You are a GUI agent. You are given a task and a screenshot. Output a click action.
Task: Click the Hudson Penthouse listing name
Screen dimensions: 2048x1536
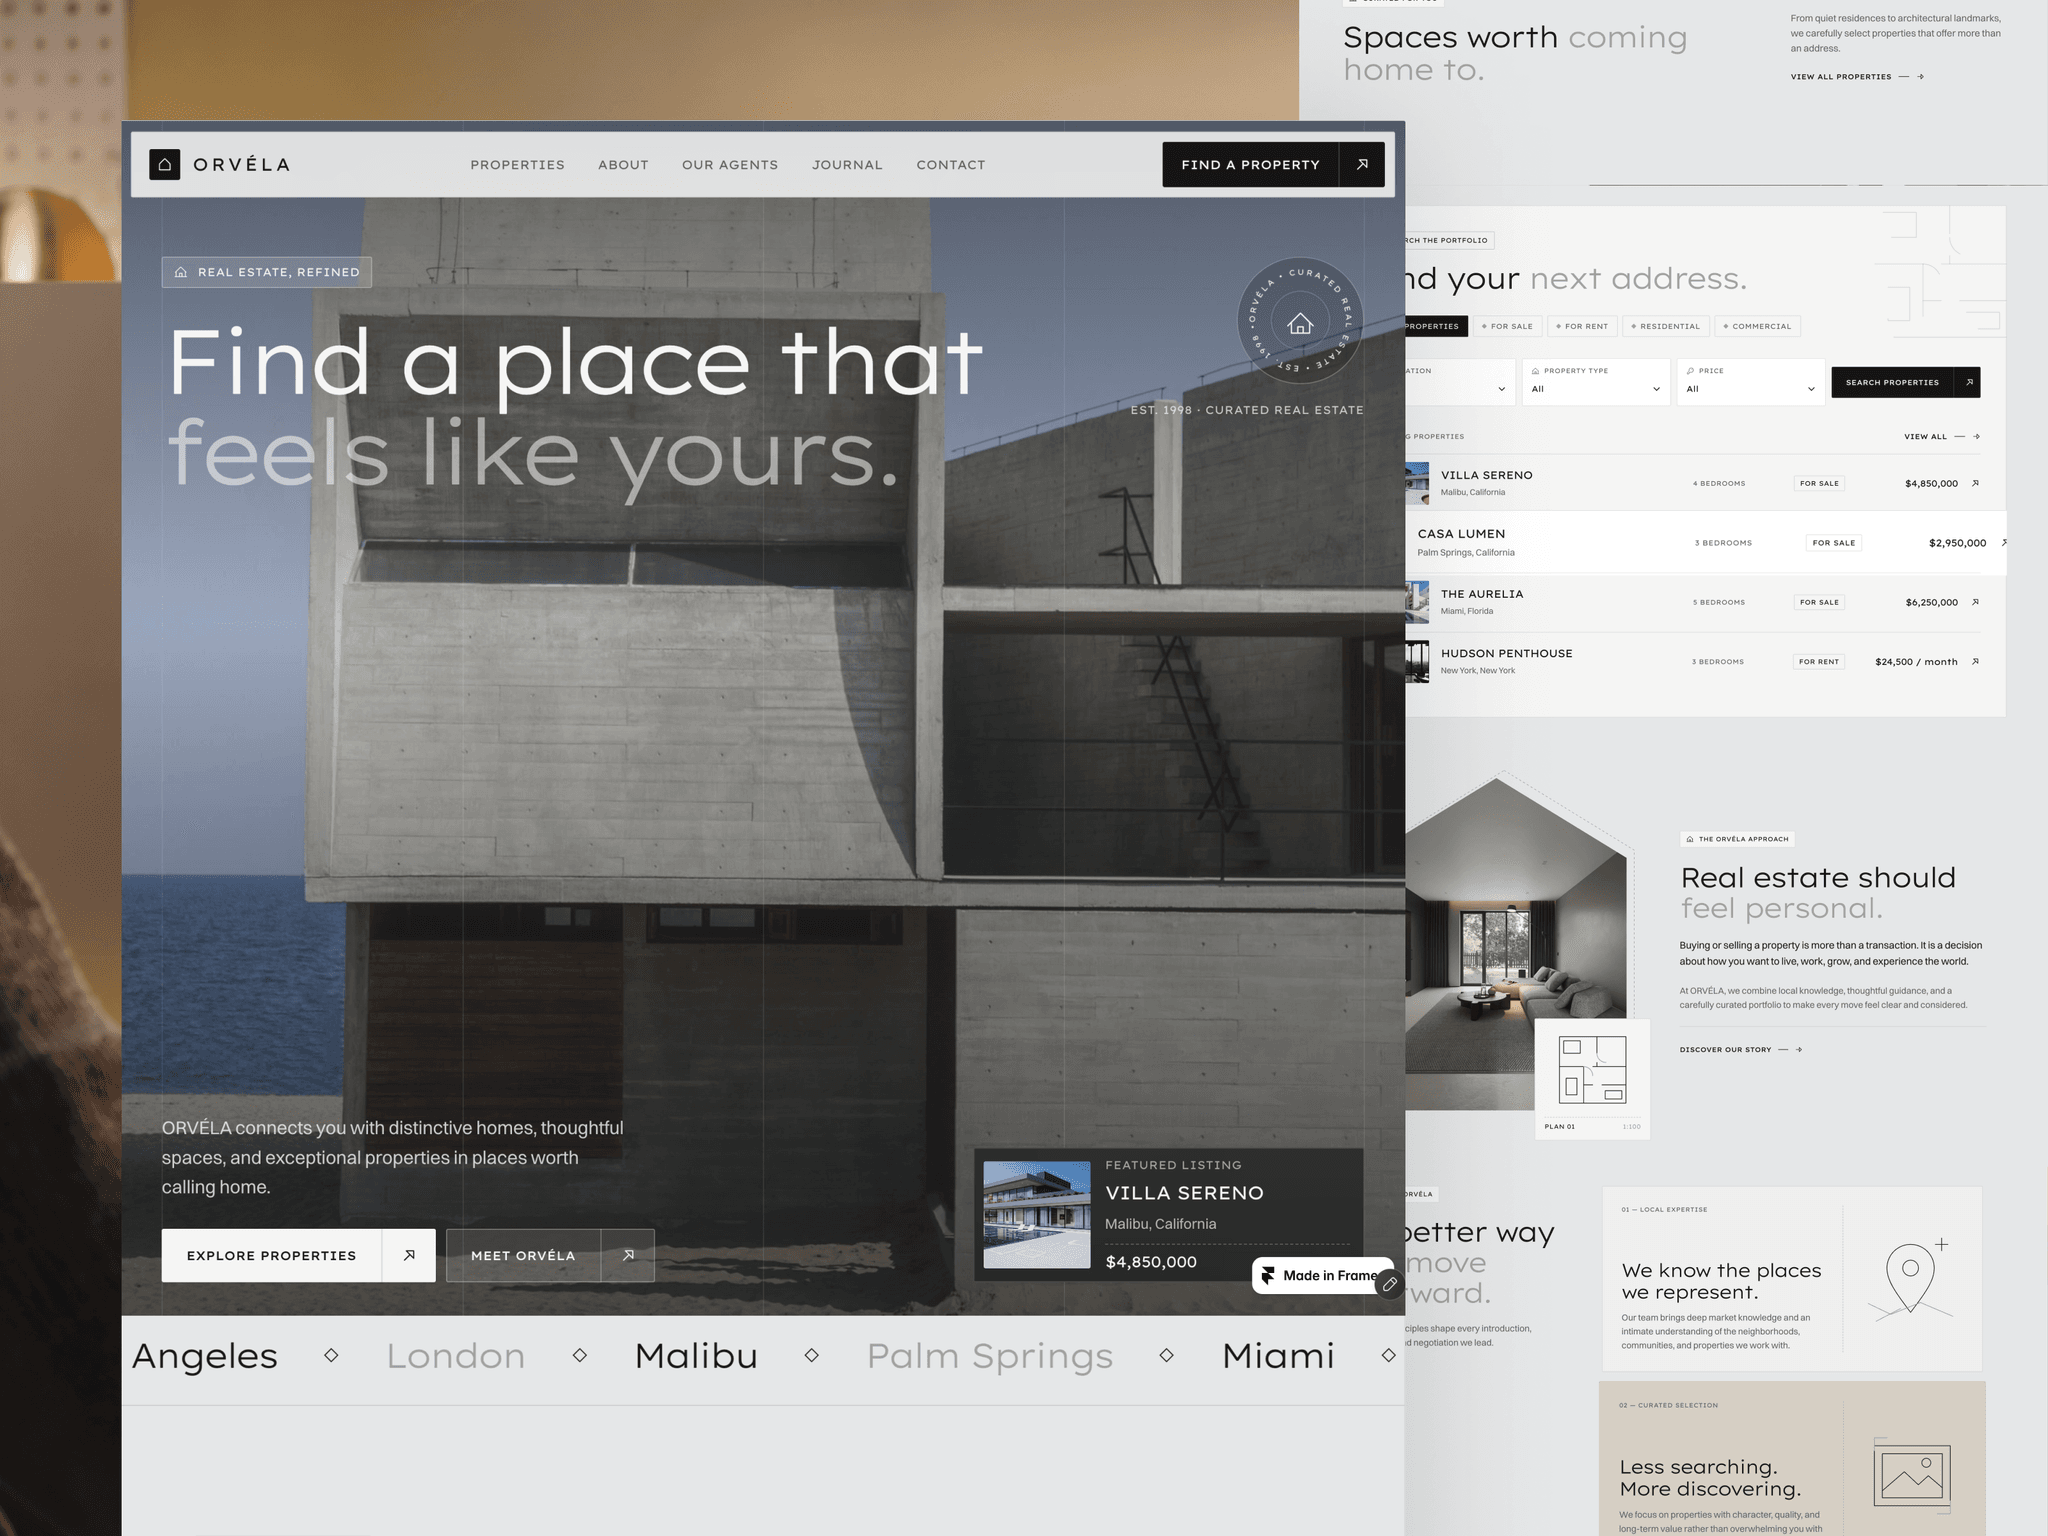tap(1506, 653)
